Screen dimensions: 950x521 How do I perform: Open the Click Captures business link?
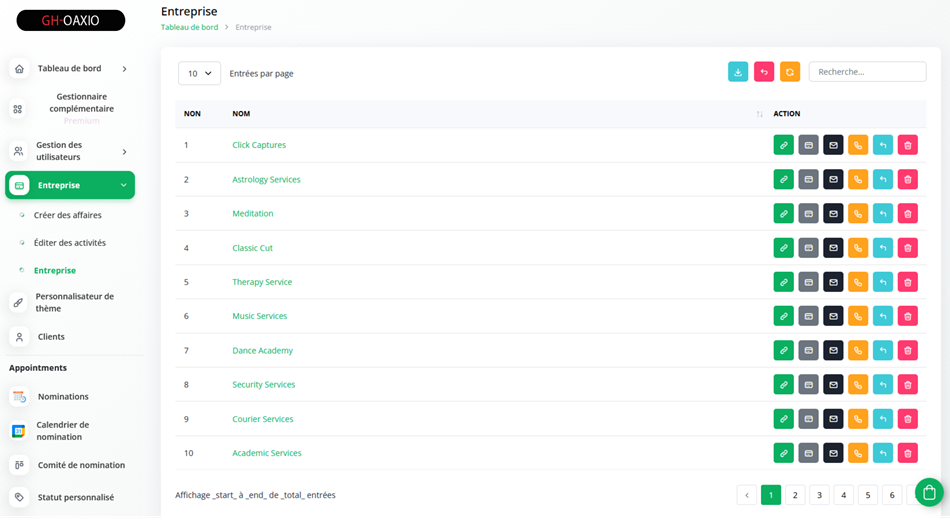click(259, 145)
